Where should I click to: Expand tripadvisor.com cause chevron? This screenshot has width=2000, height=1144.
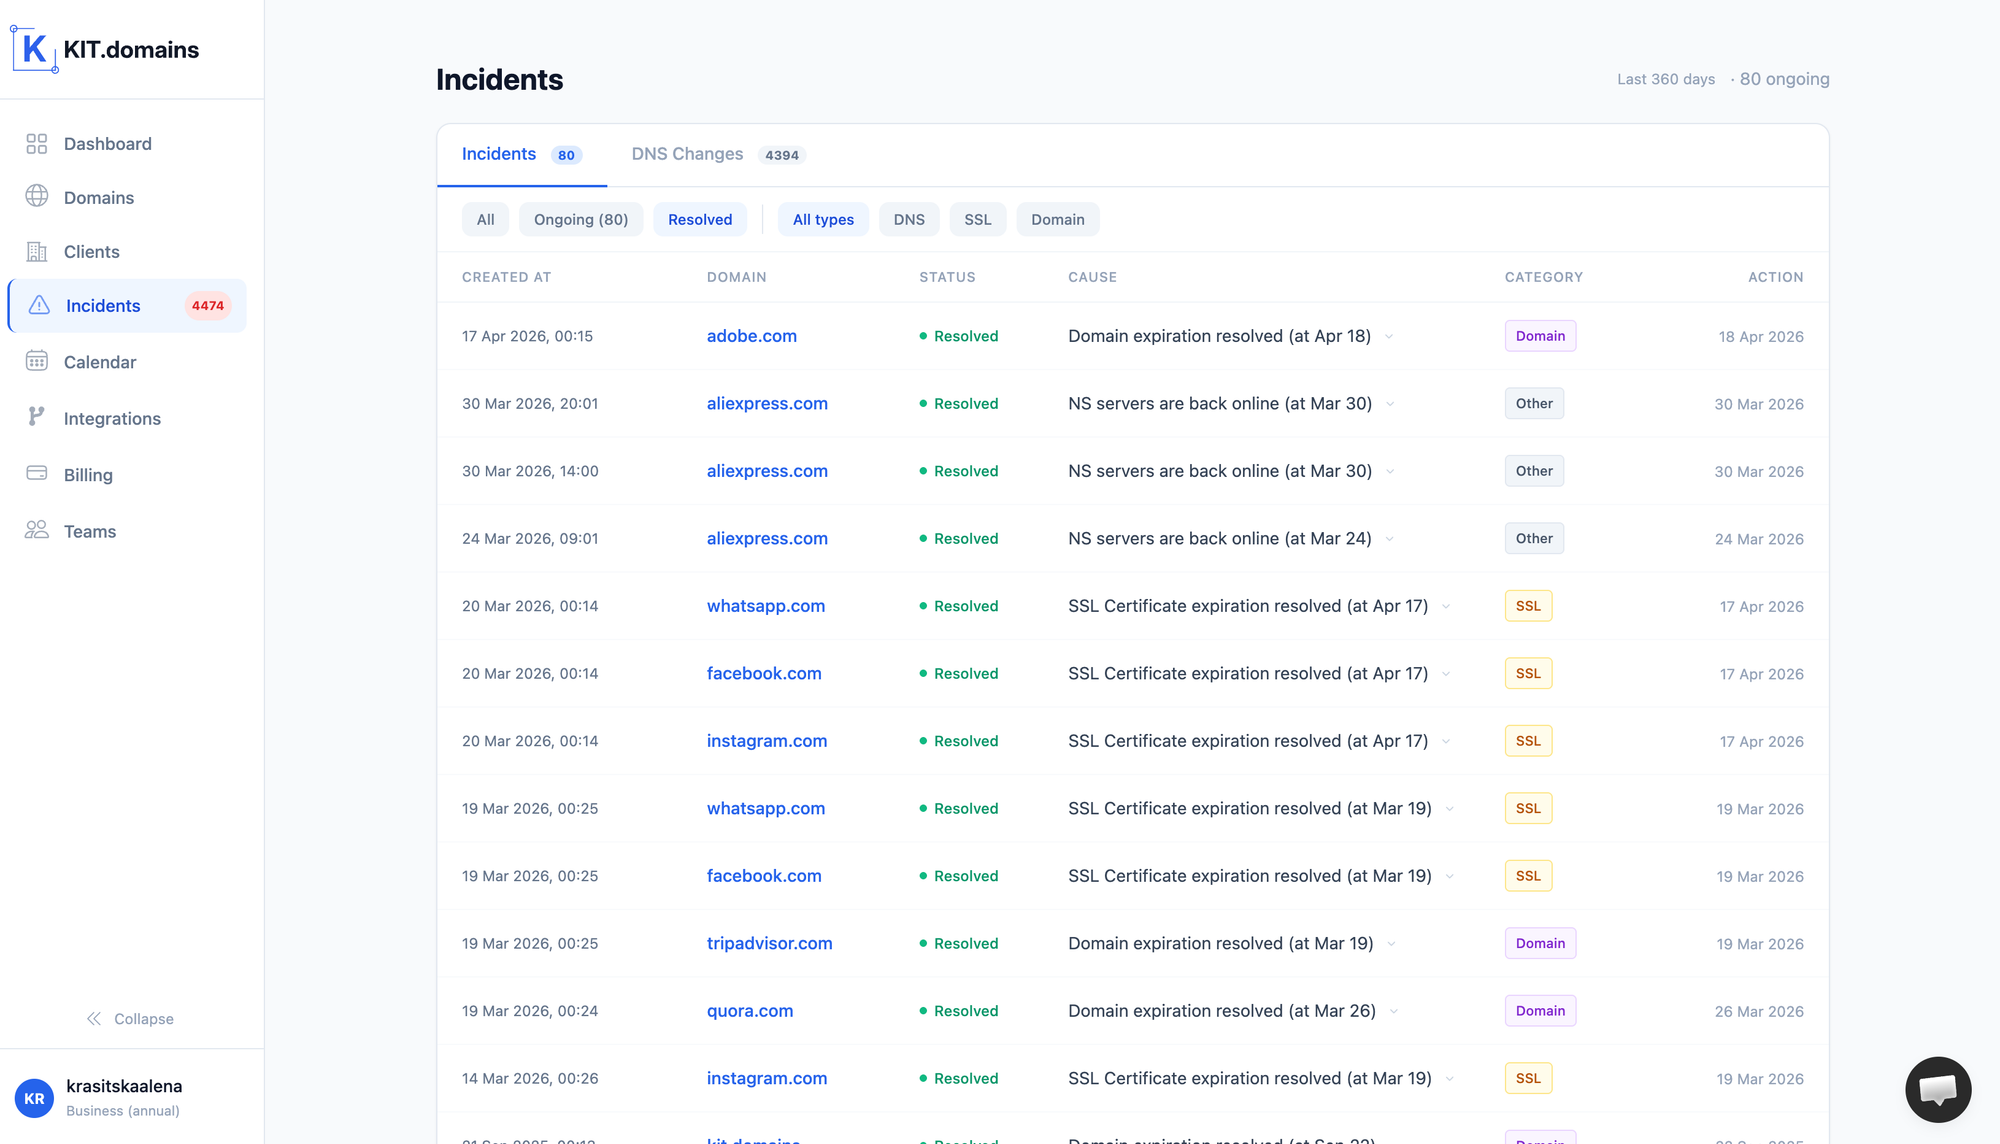[x=1391, y=944]
